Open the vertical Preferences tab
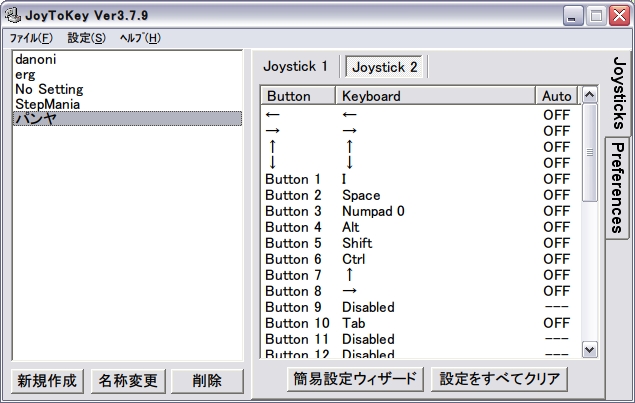 click(618, 187)
